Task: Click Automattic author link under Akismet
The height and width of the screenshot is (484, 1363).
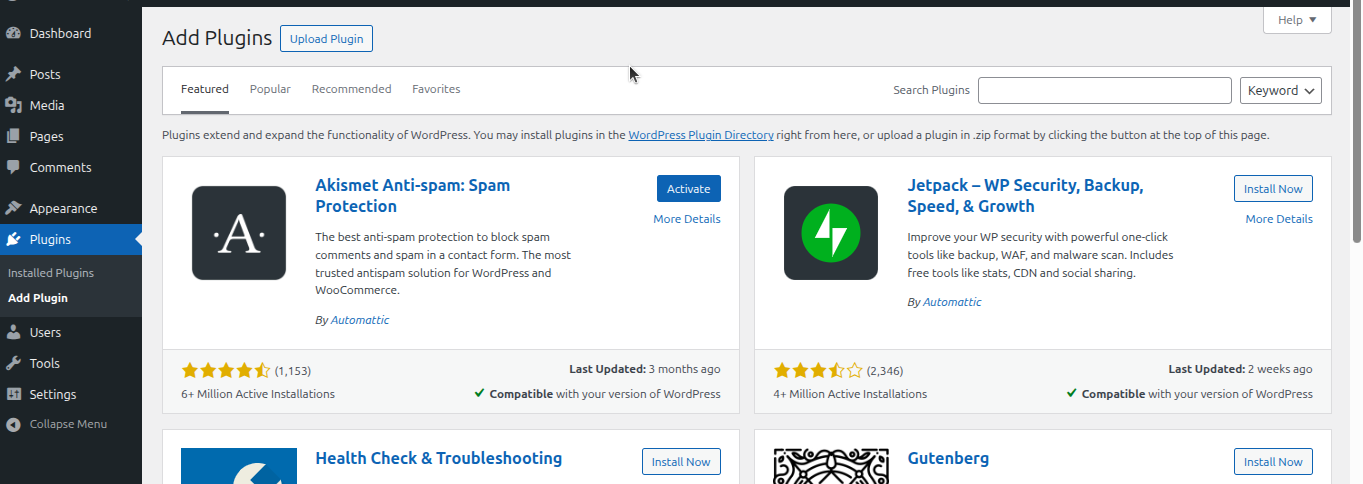Action: tap(360, 320)
